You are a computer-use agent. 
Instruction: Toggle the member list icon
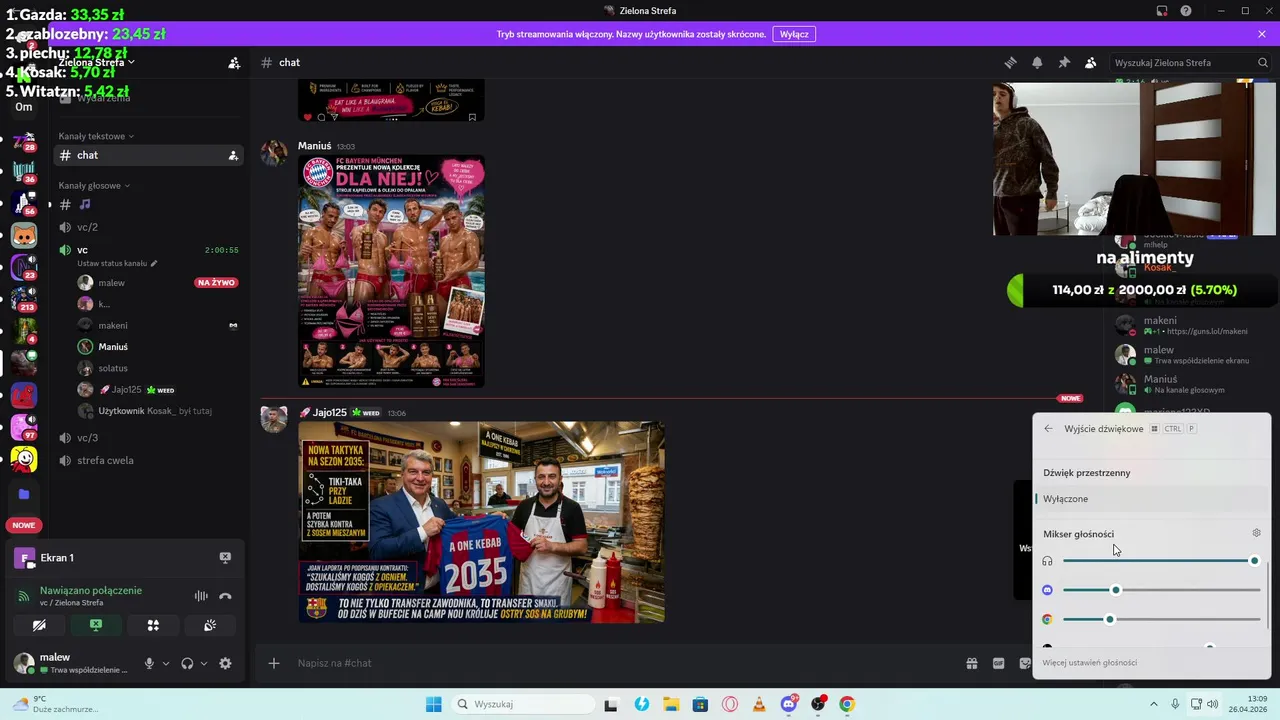pos(1091,62)
